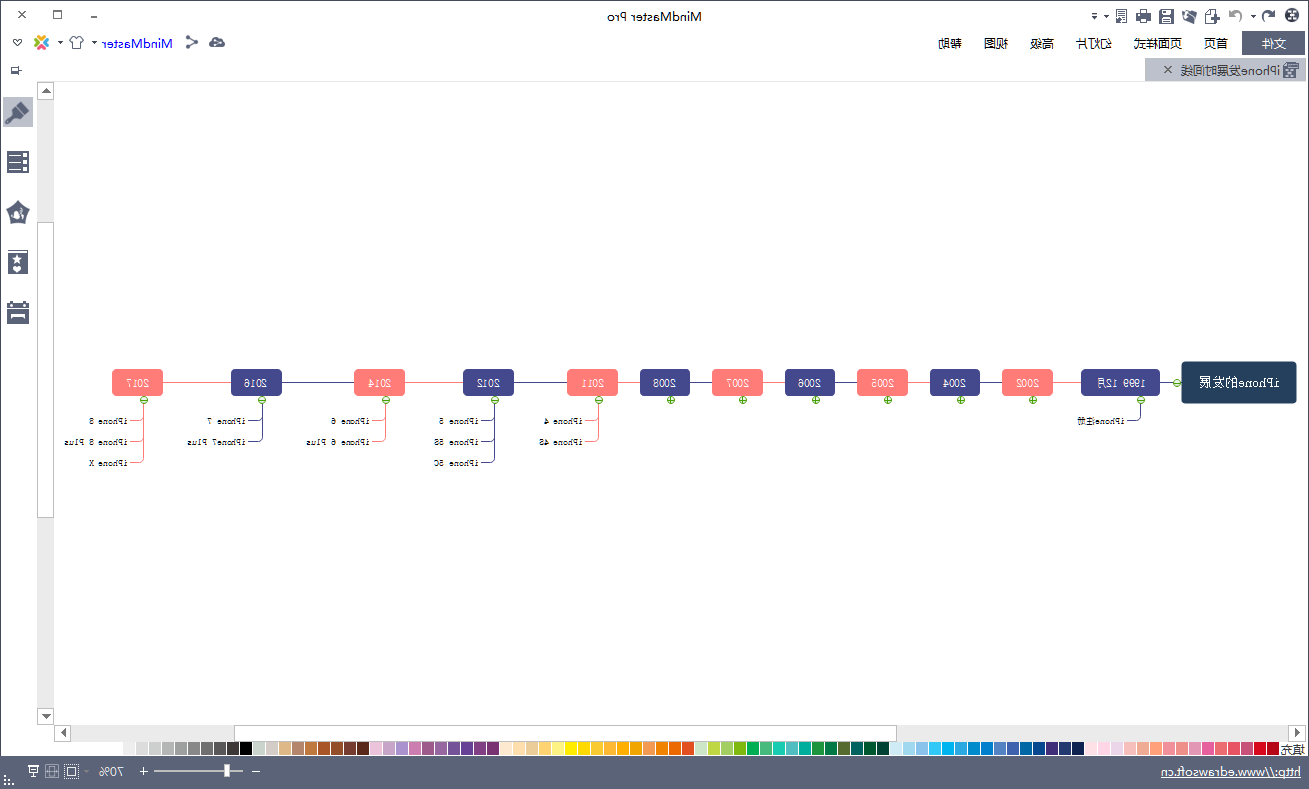Expand the plus under the 2004 node
This screenshot has height=789, width=1309.
pos(961,400)
